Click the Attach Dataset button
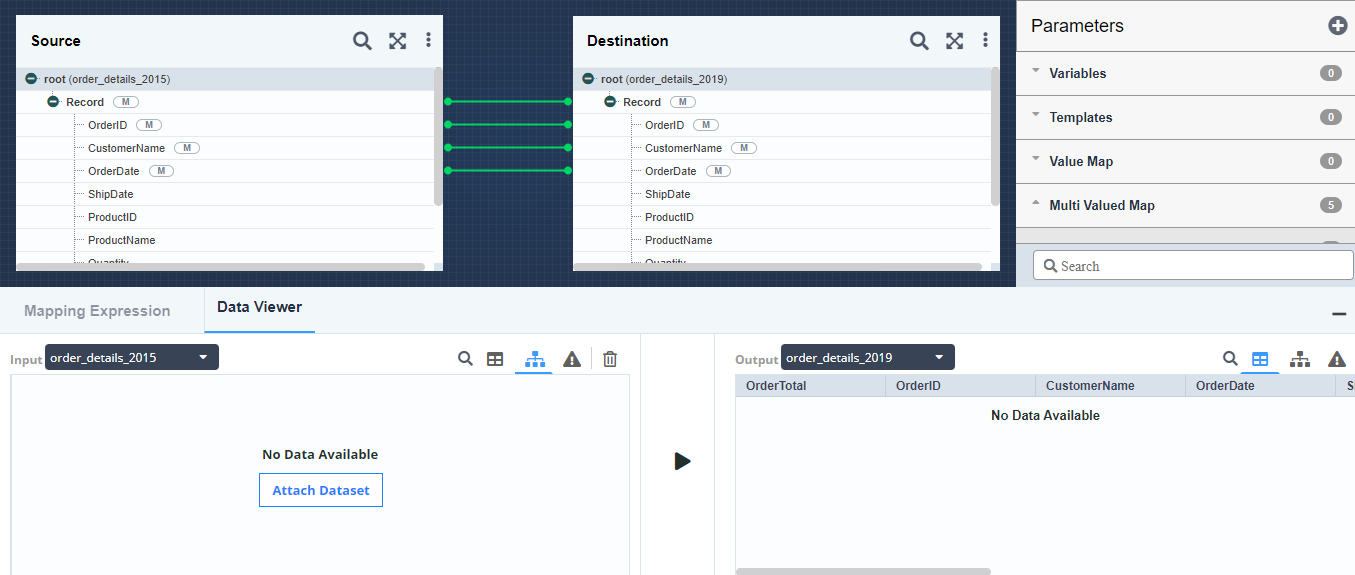The width and height of the screenshot is (1355, 575). pyautogui.click(x=320, y=490)
